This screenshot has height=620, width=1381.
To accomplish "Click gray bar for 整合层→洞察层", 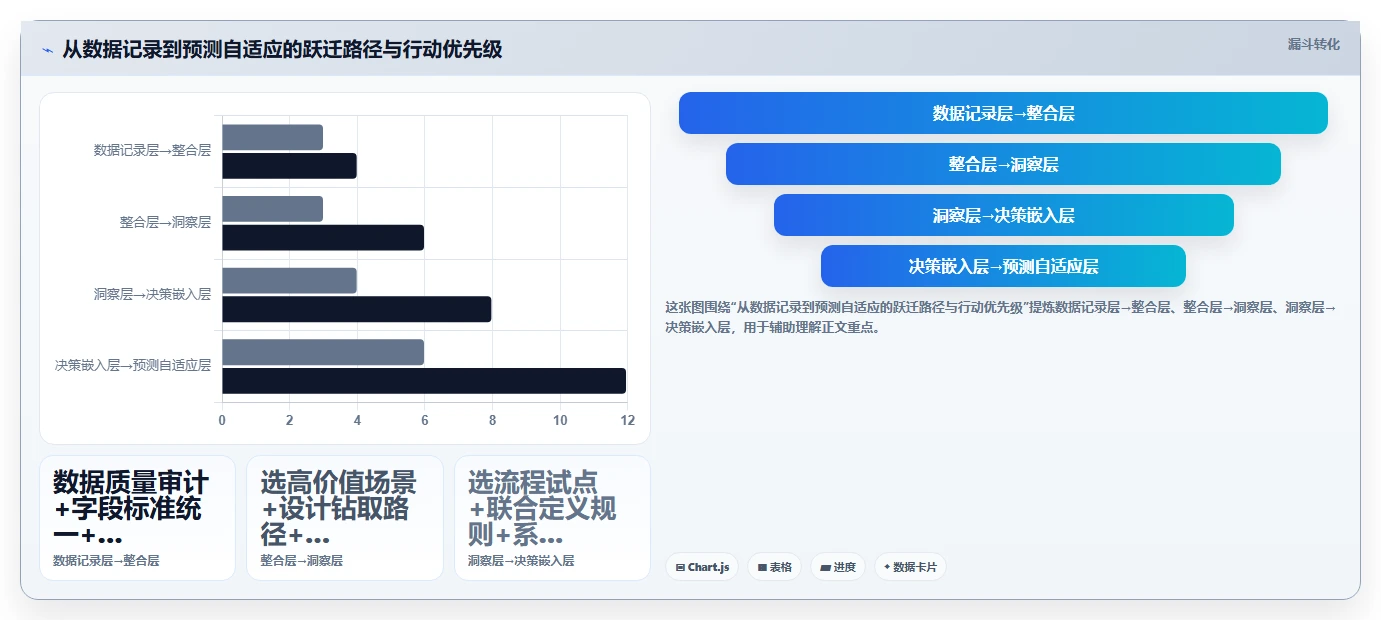I will point(272,208).
